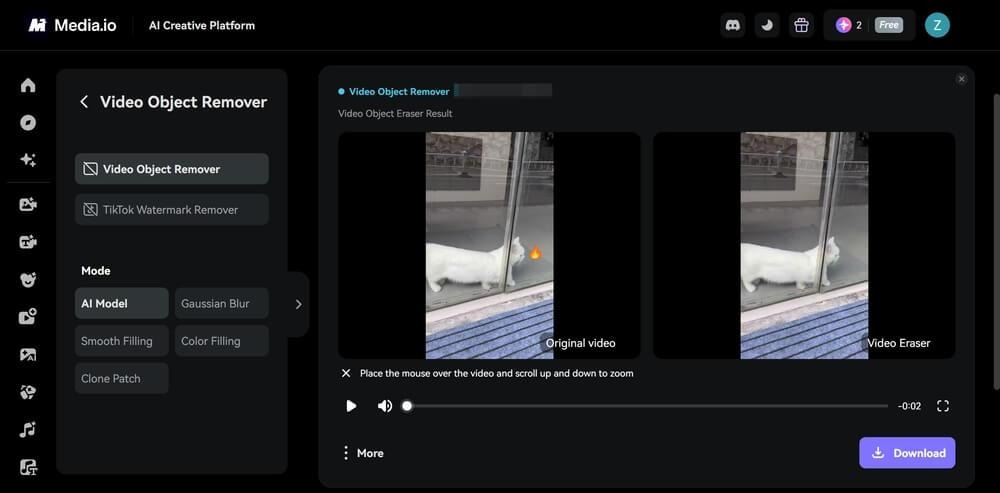Viewport: 1000px width, 493px height.
Task: Open the Discord community icon
Action: (733, 26)
